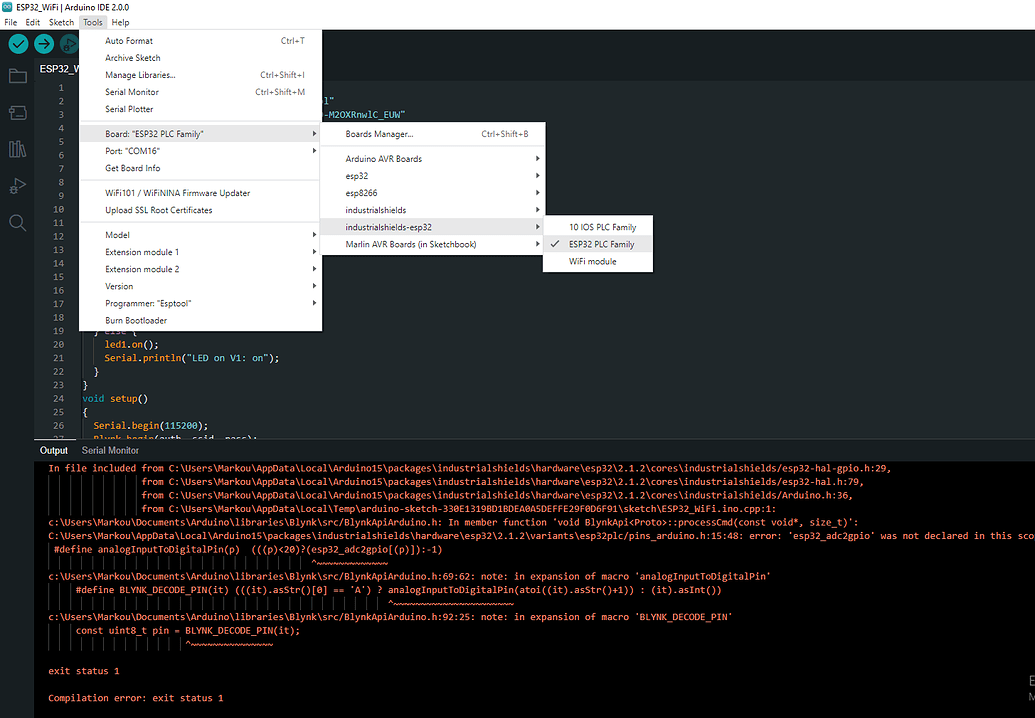Click the Verify checkmark button
Image resolution: width=1035 pixels, height=718 pixels.
point(18,44)
